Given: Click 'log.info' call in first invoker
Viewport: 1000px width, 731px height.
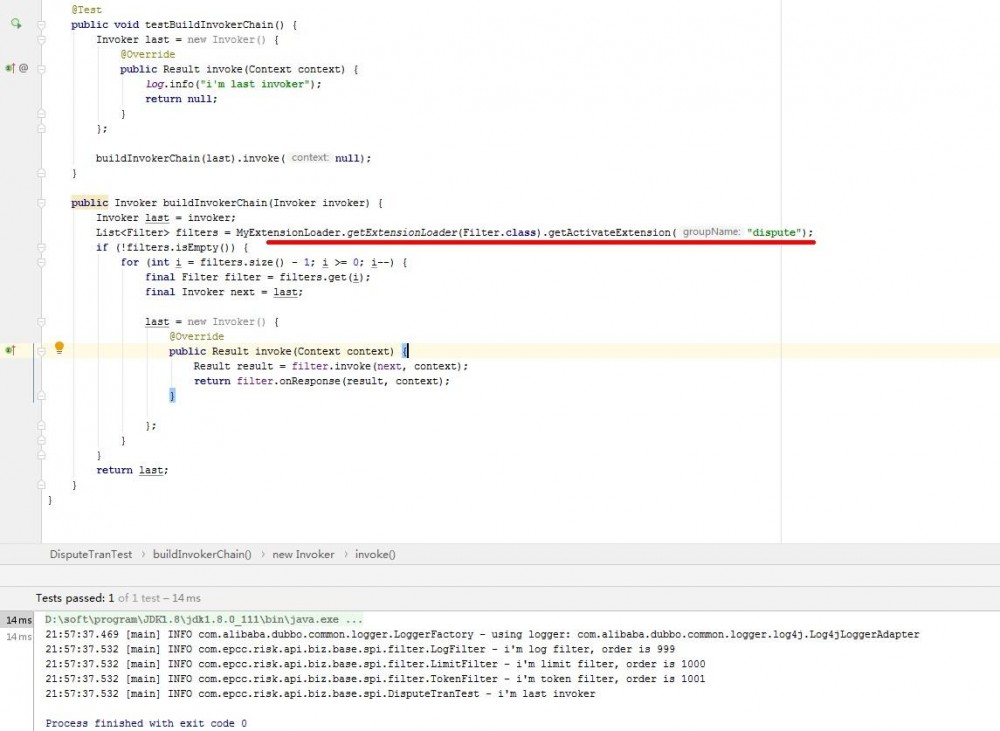Looking at the screenshot, I should [x=169, y=84].
